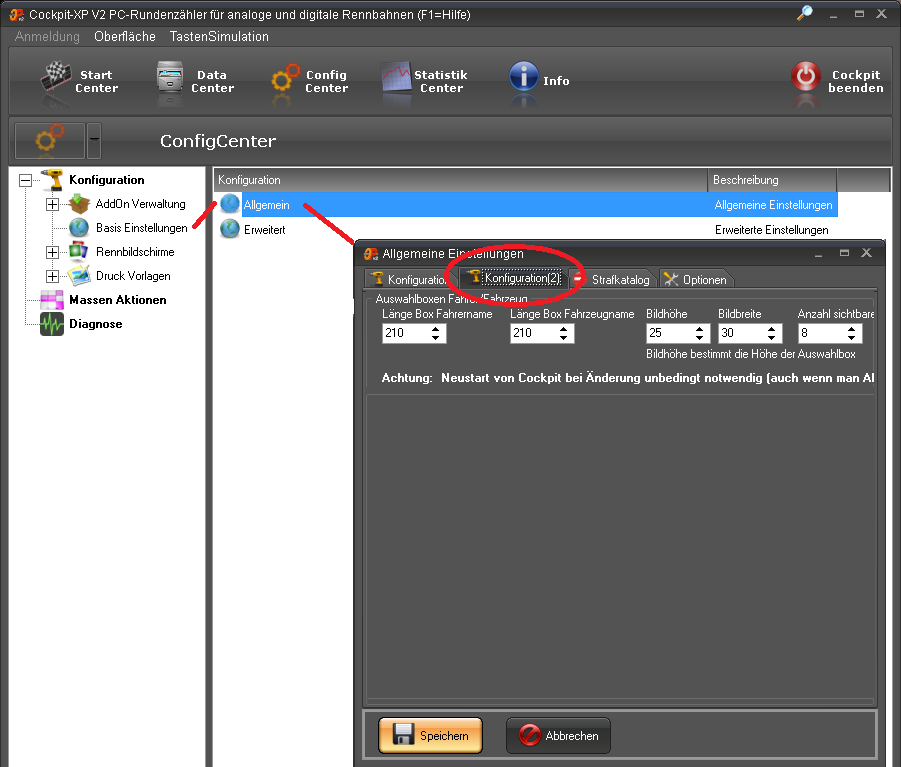Open the Oberfläche menu
Screen dimensions: 901x767
pos(125,36)
